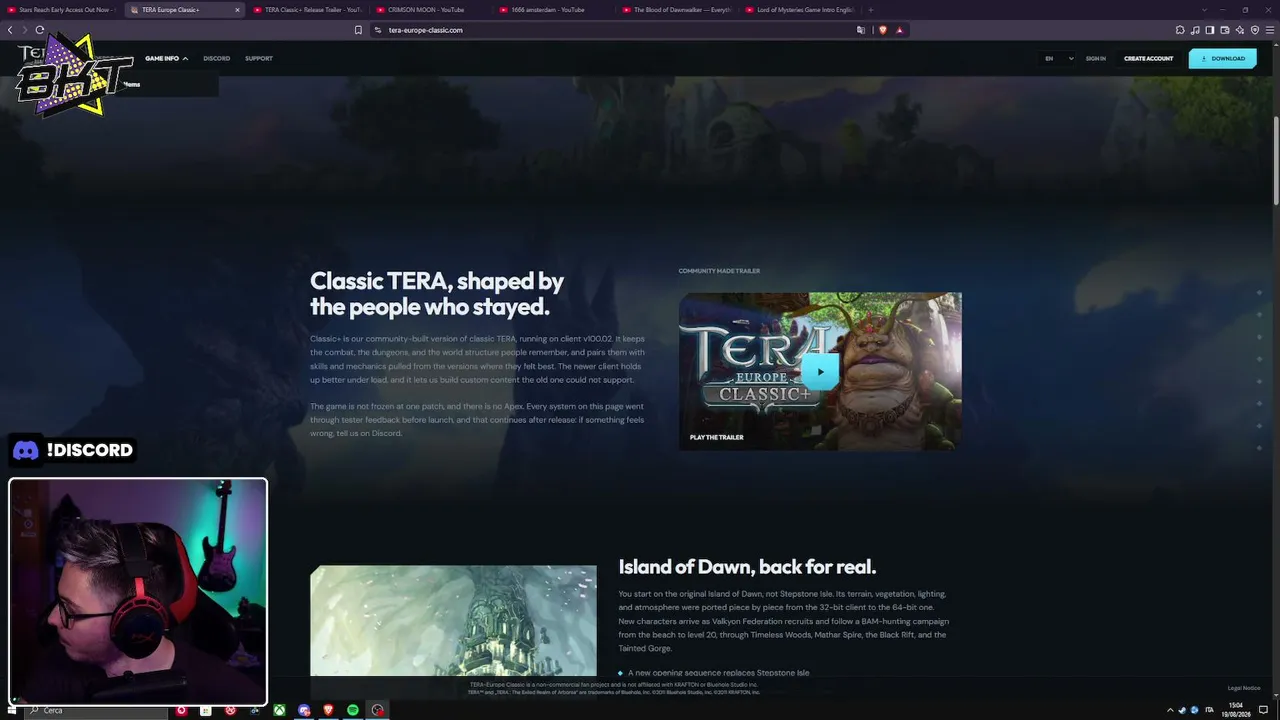Open the EN language dropdown

pyautogui.click(x=1058, y=58)
